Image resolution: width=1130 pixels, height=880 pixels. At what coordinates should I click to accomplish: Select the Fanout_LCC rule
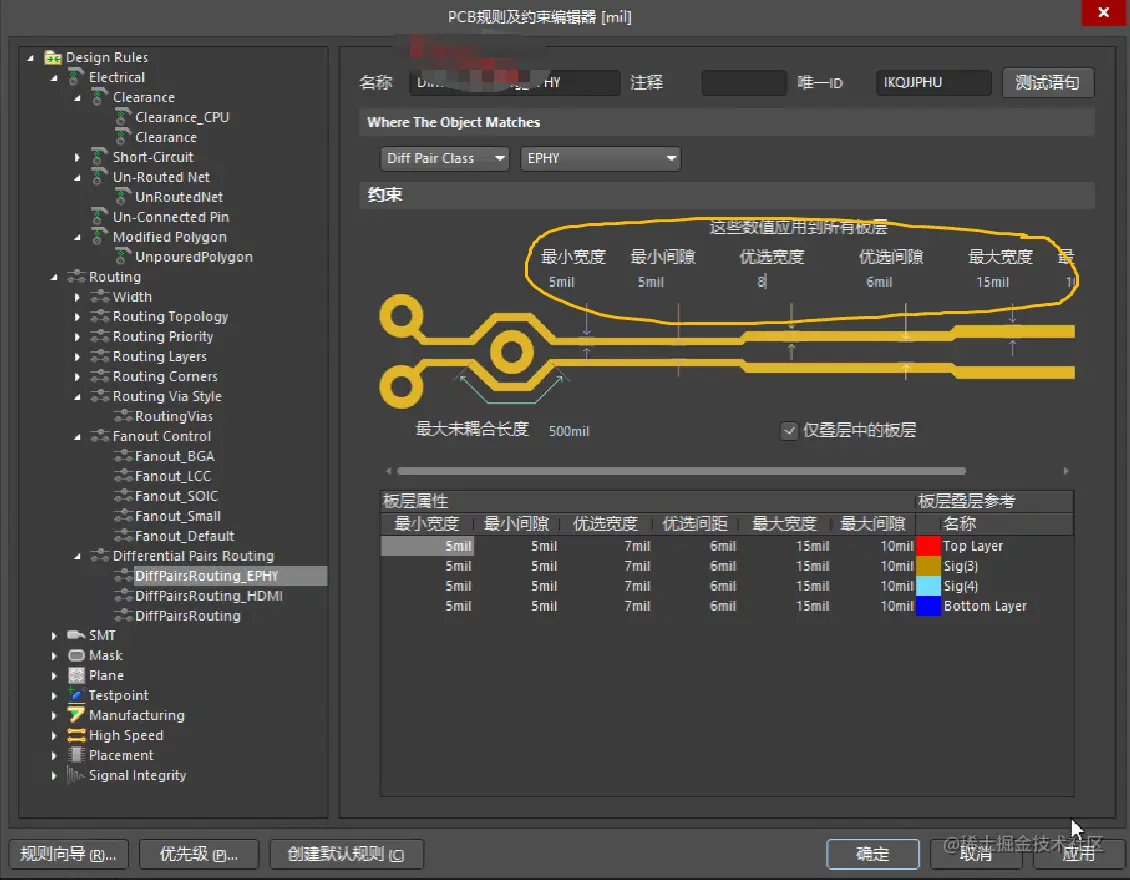pos(173,476)
